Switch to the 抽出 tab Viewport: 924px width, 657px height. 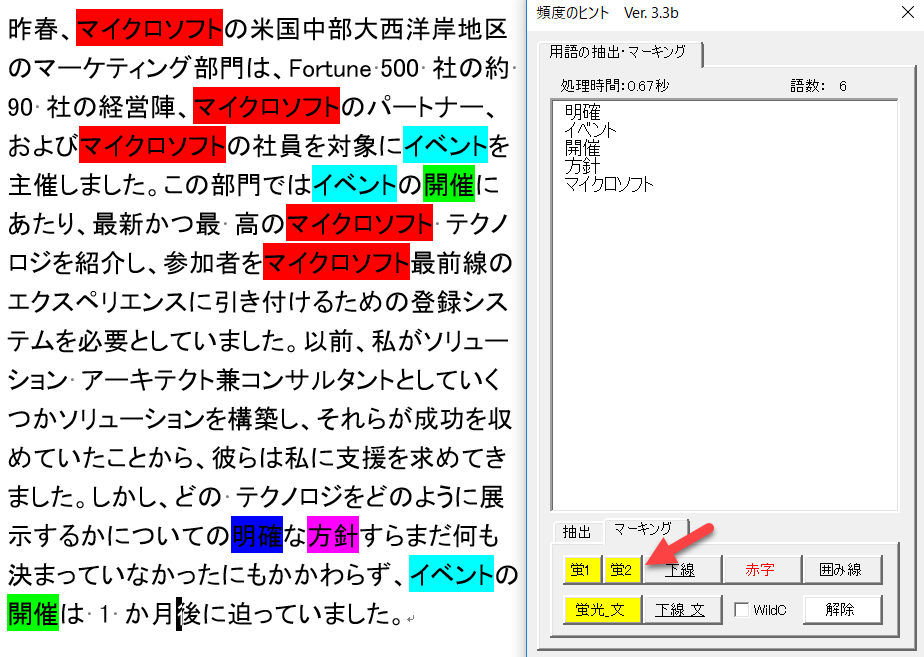[577, 532]
